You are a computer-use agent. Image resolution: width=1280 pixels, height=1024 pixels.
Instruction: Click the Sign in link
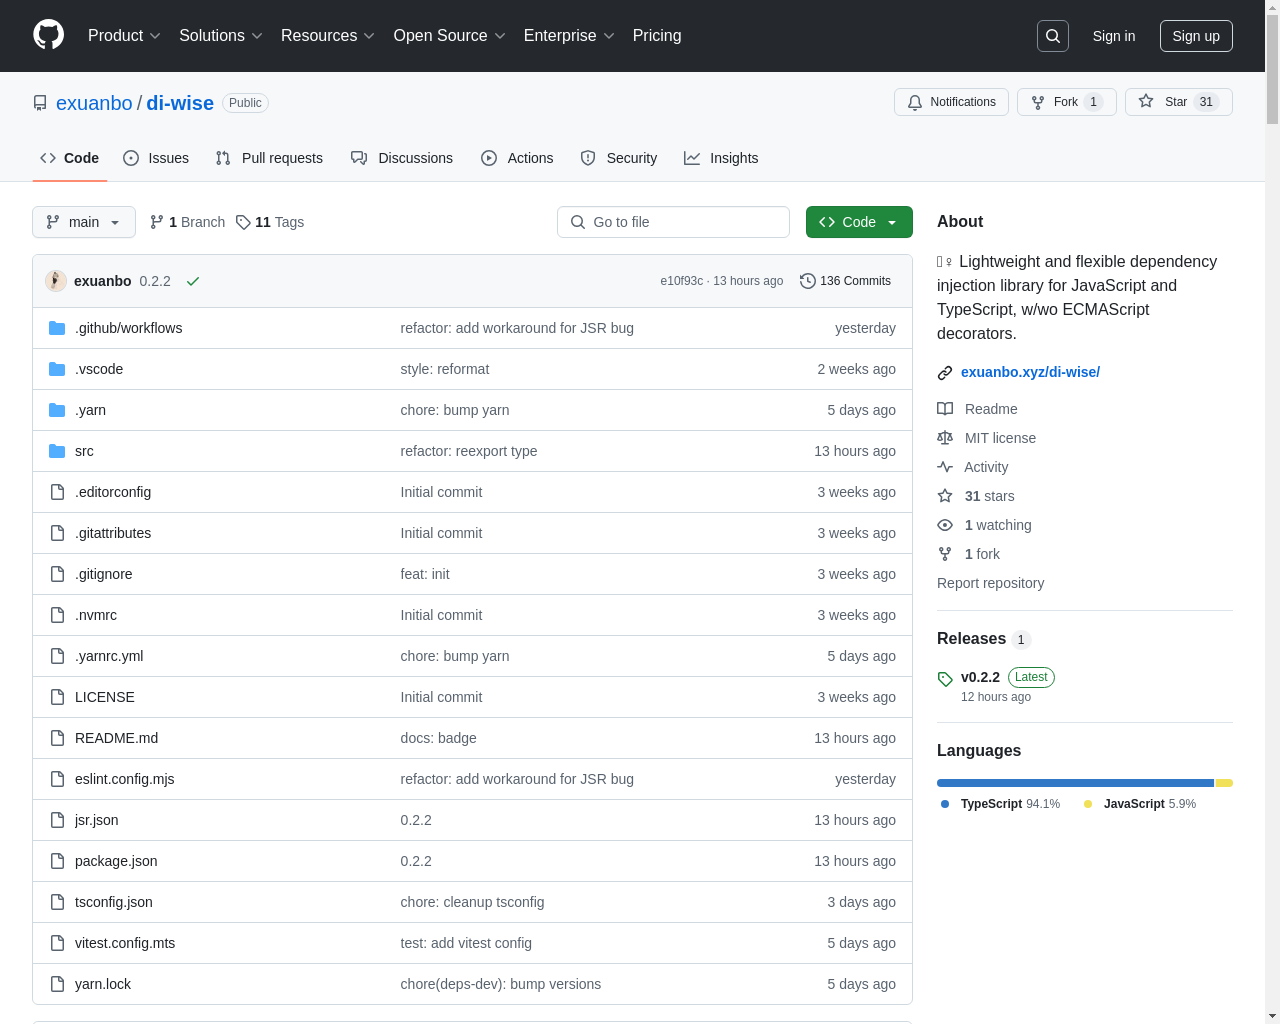point(1114,36)
